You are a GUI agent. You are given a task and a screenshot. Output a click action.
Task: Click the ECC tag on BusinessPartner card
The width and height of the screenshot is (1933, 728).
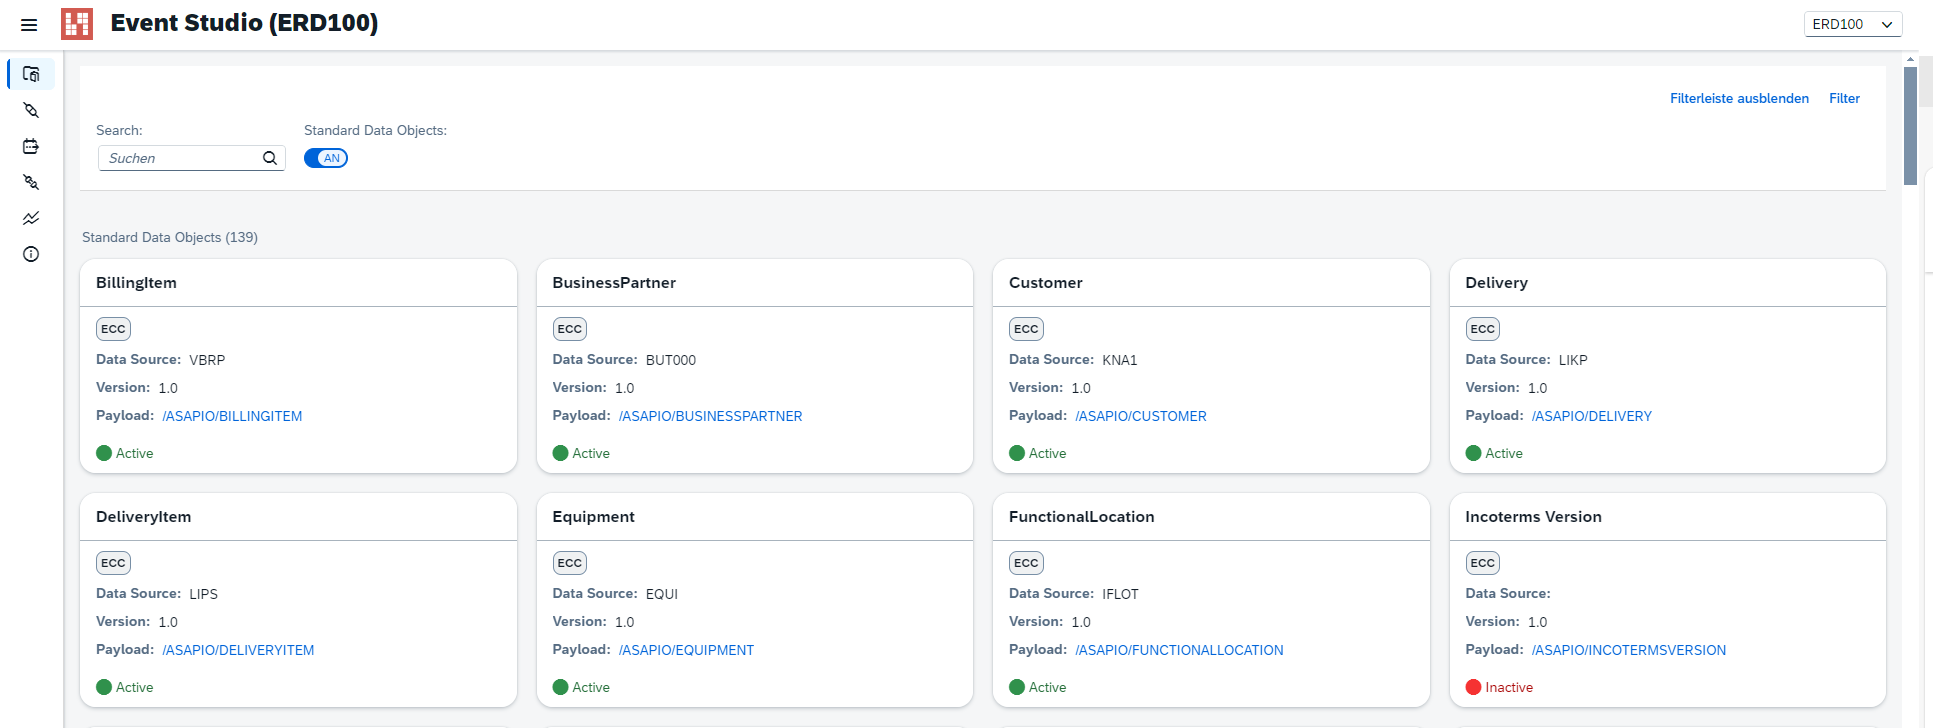570,329
